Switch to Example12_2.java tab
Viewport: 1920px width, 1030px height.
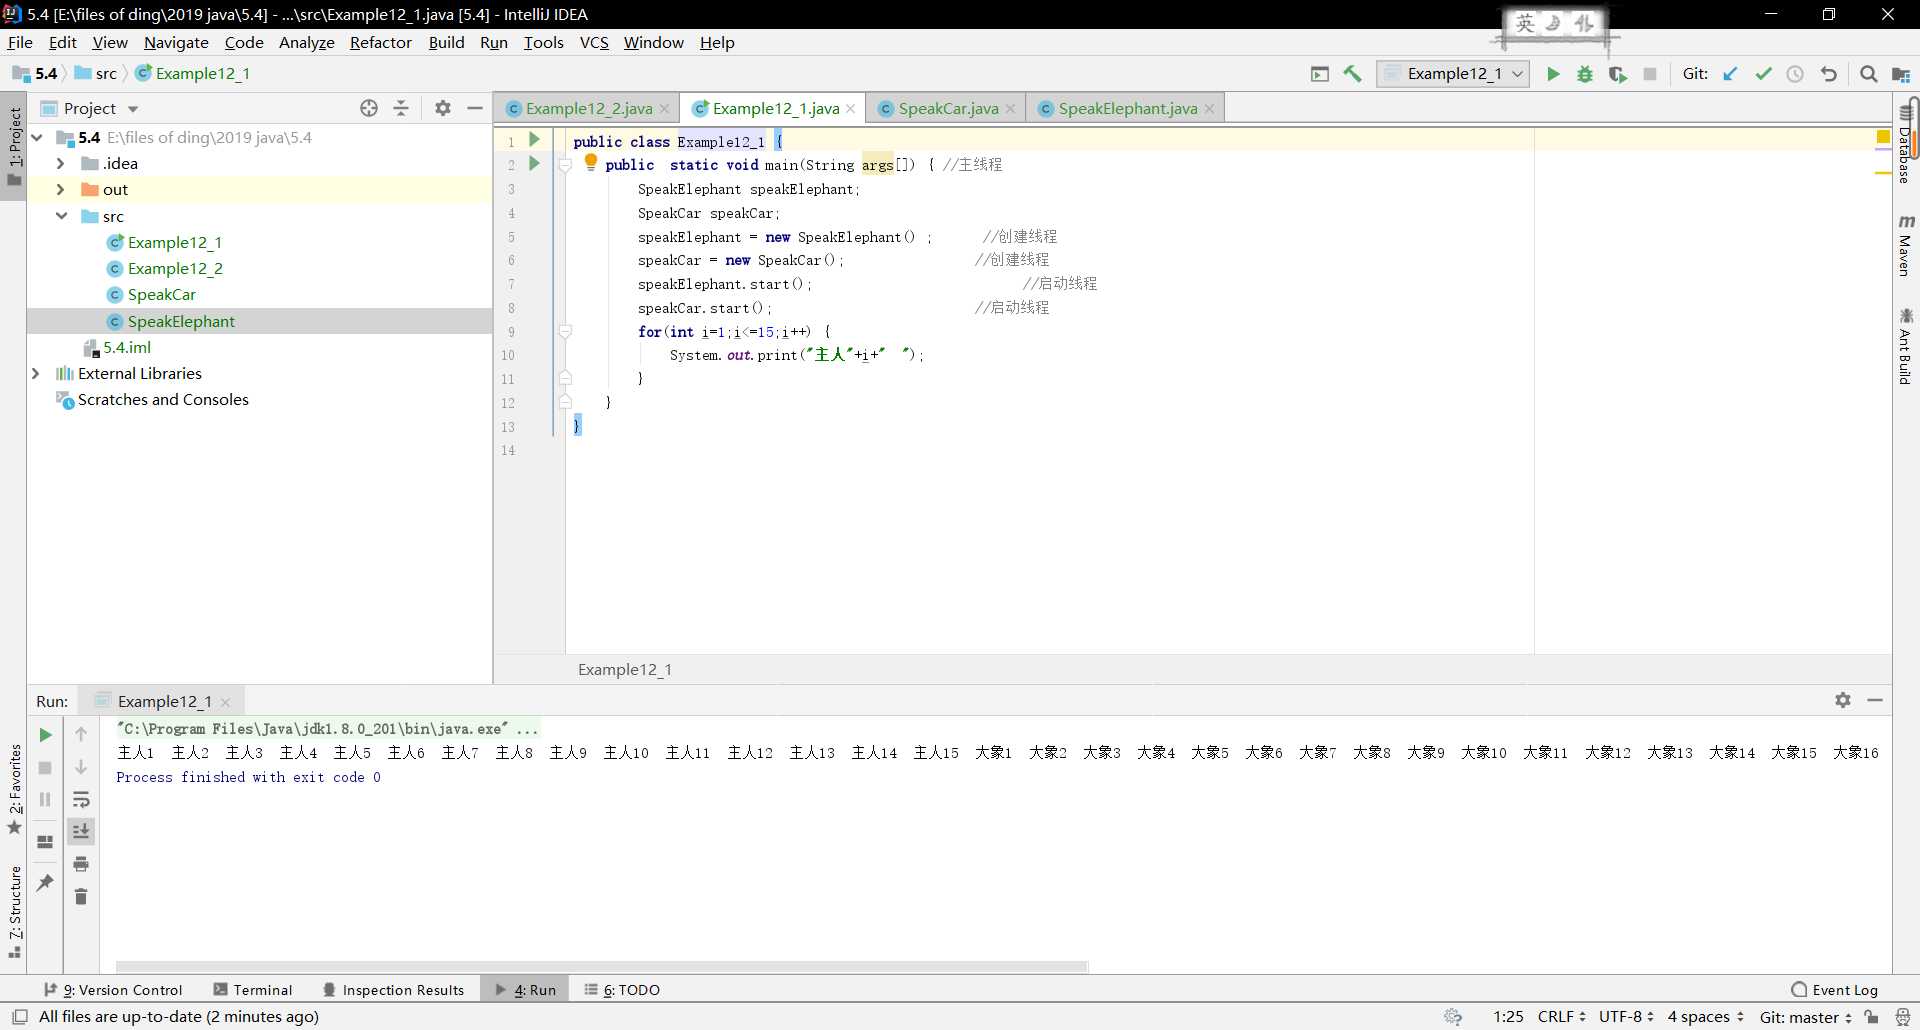click(588, 108)
